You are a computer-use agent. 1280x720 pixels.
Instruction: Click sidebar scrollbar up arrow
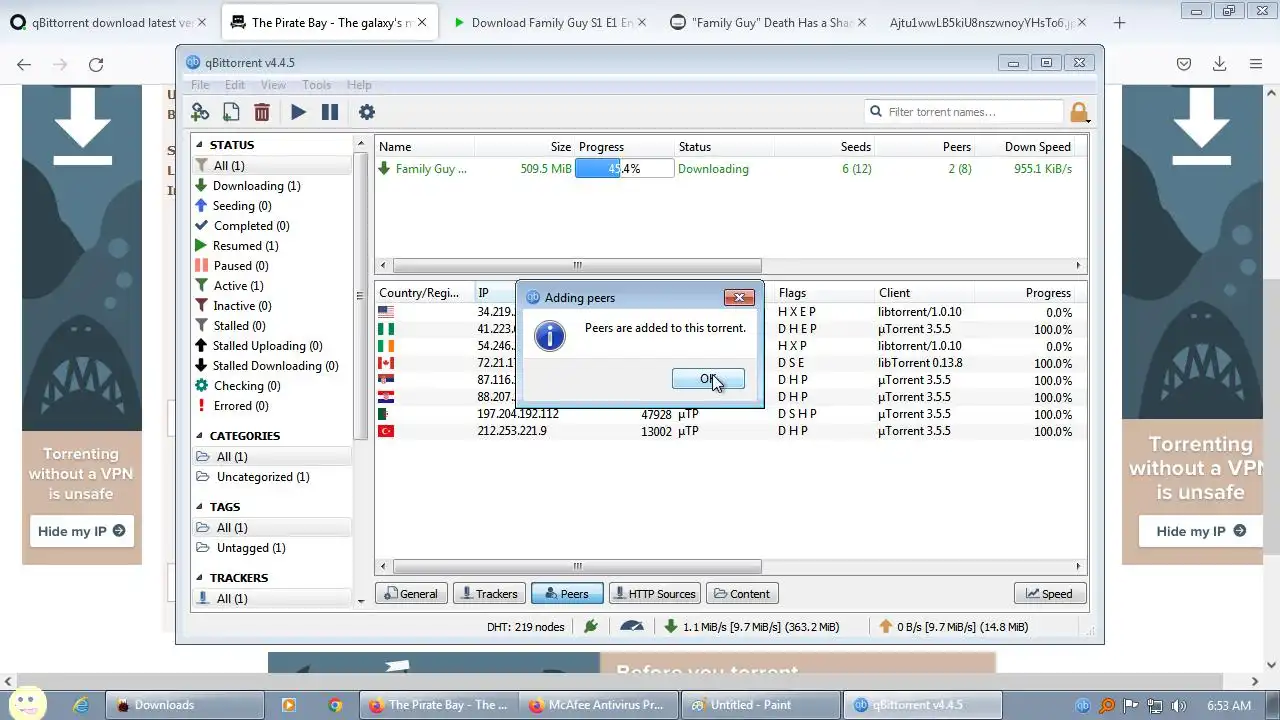tap(361, 145)
